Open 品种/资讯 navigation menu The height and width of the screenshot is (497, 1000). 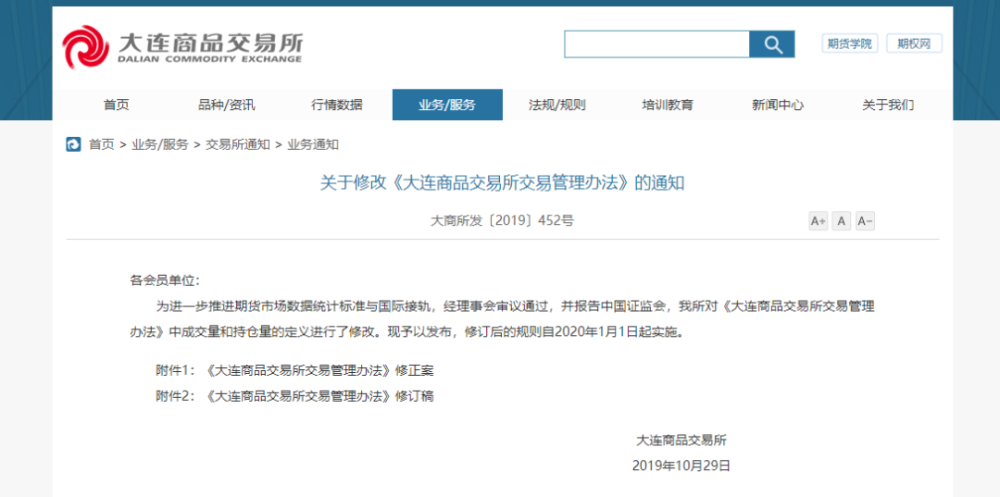tap(226, 105)
